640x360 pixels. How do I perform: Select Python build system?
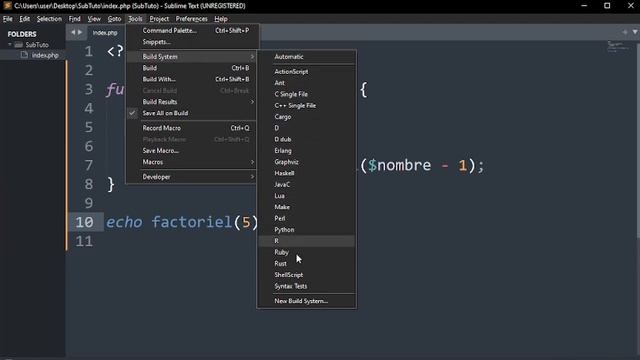(x=307, y=230)
